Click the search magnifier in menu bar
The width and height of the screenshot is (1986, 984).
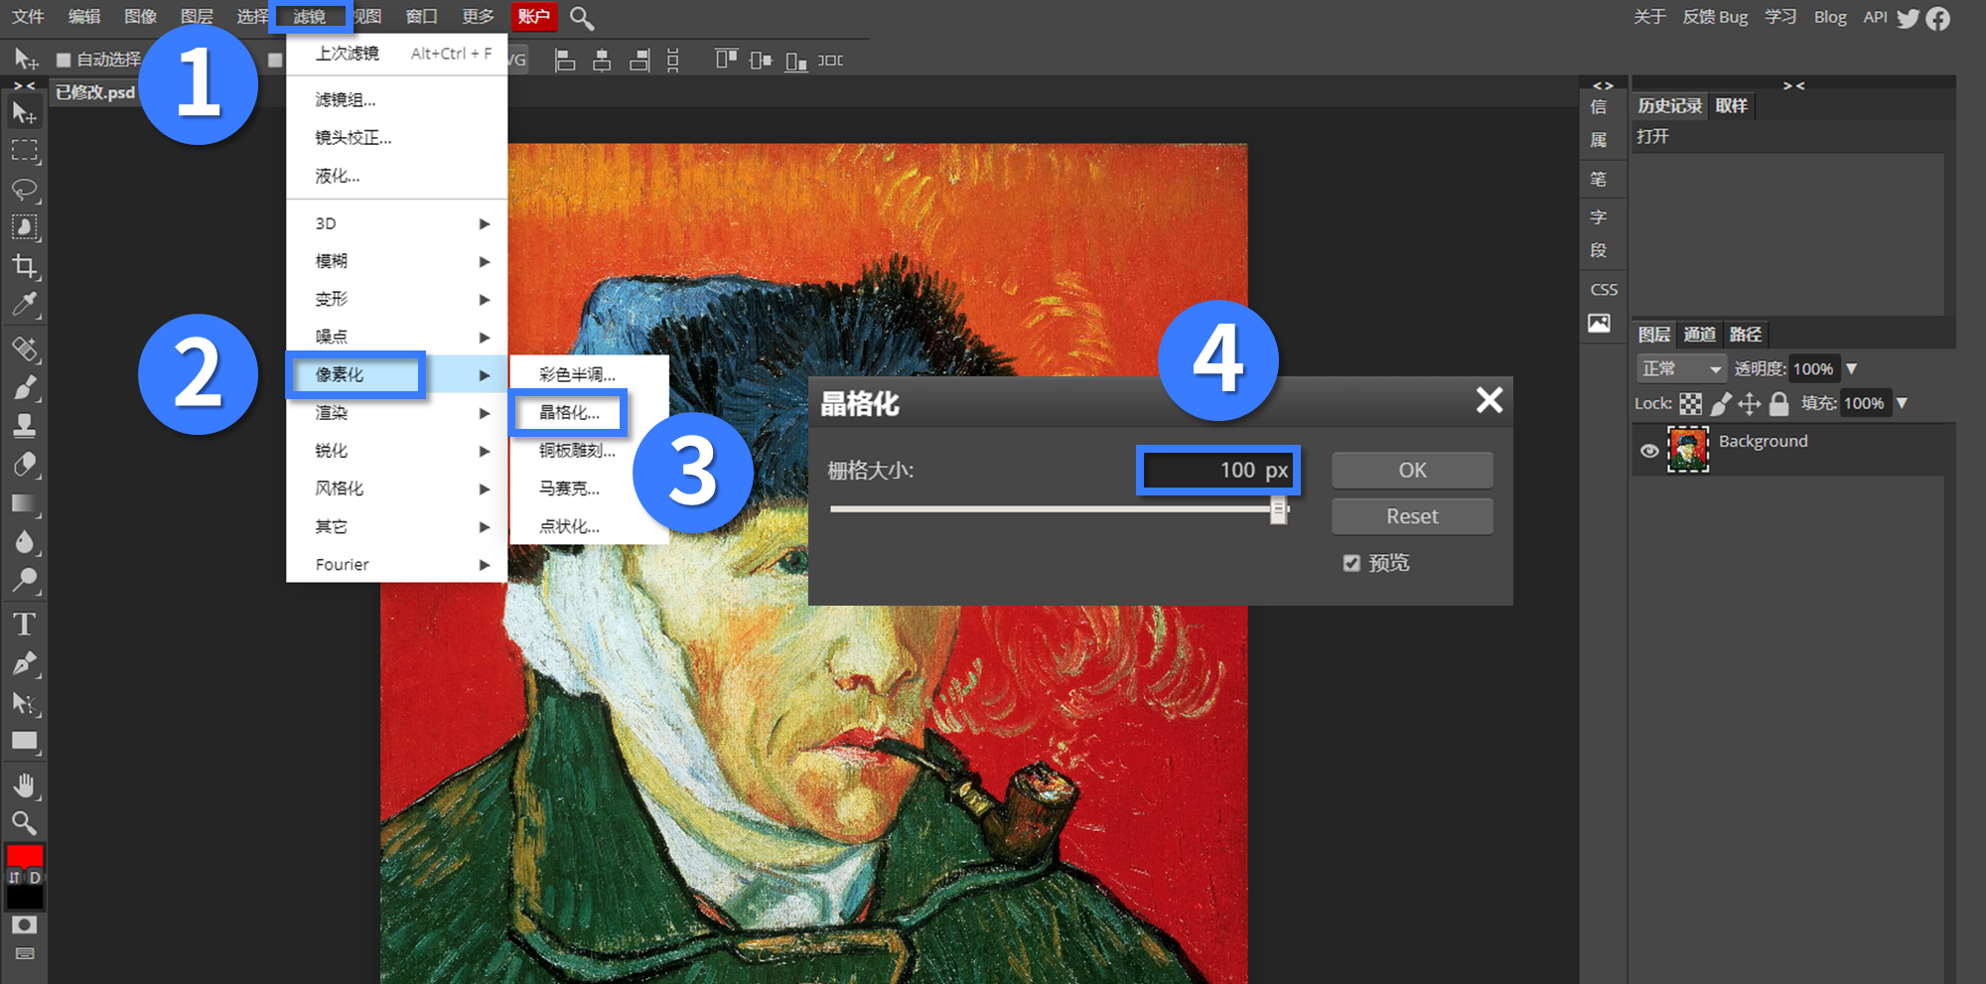581,17
